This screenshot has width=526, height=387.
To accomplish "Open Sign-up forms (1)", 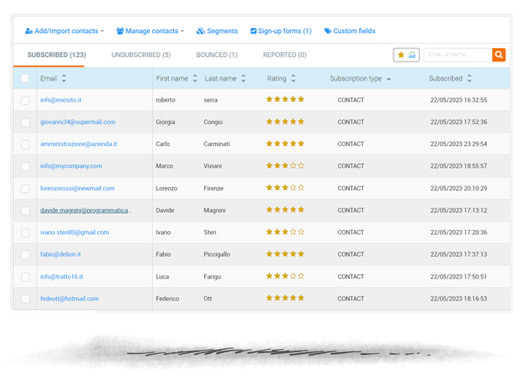I will click(281, 31).
